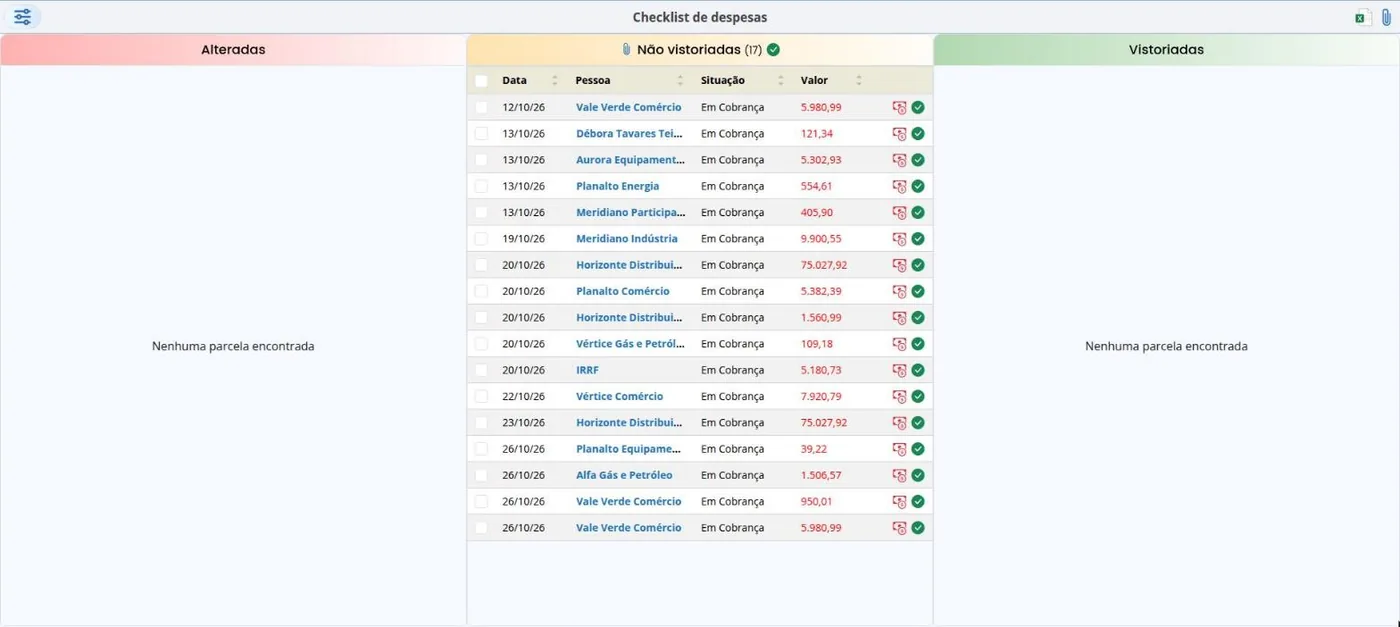This screenshot has width=1400, height=627.
Task: Click the value 9.900,55
Action: [821, 239]
